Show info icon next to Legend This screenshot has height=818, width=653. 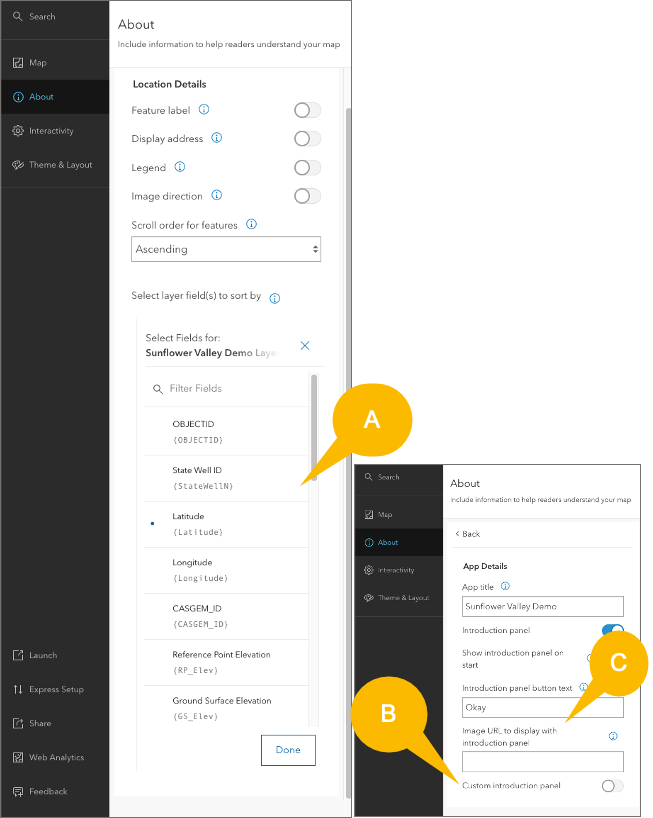[180, 166]
